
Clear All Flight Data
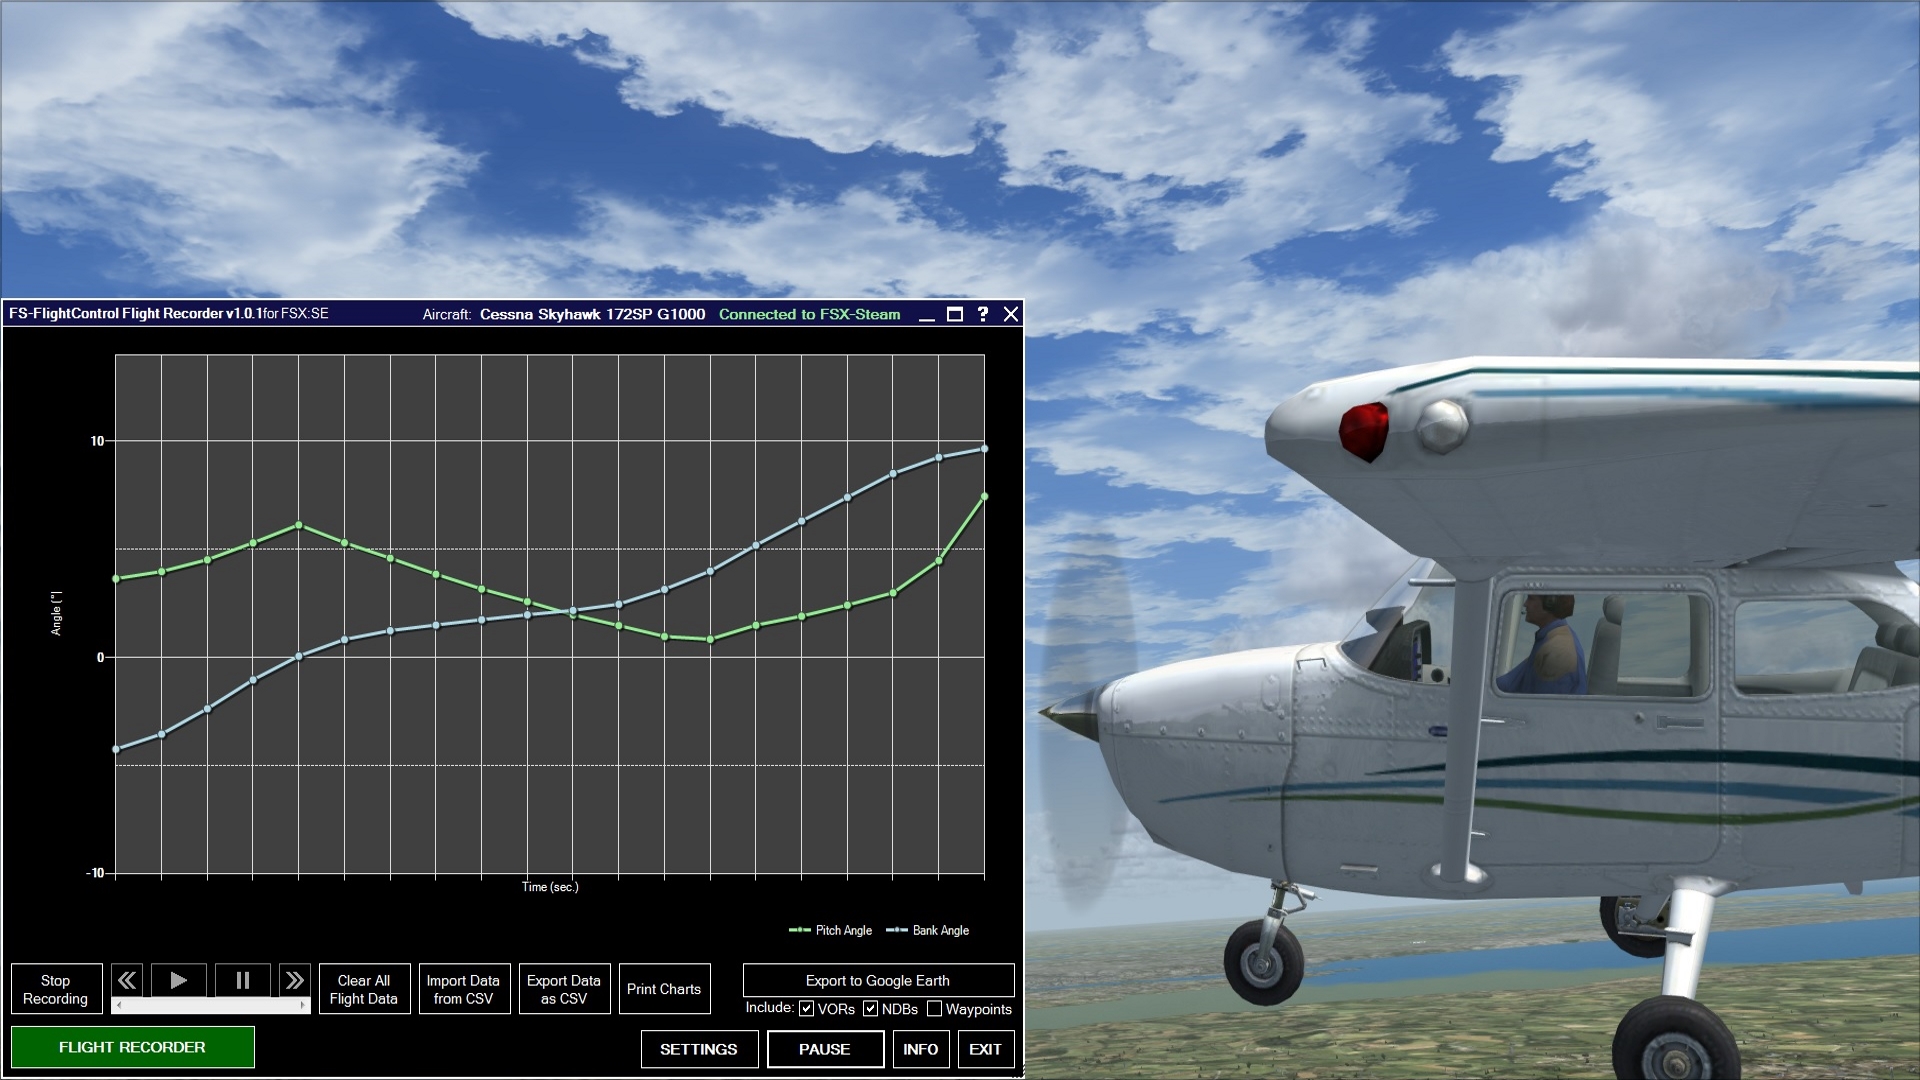(364, 988)
